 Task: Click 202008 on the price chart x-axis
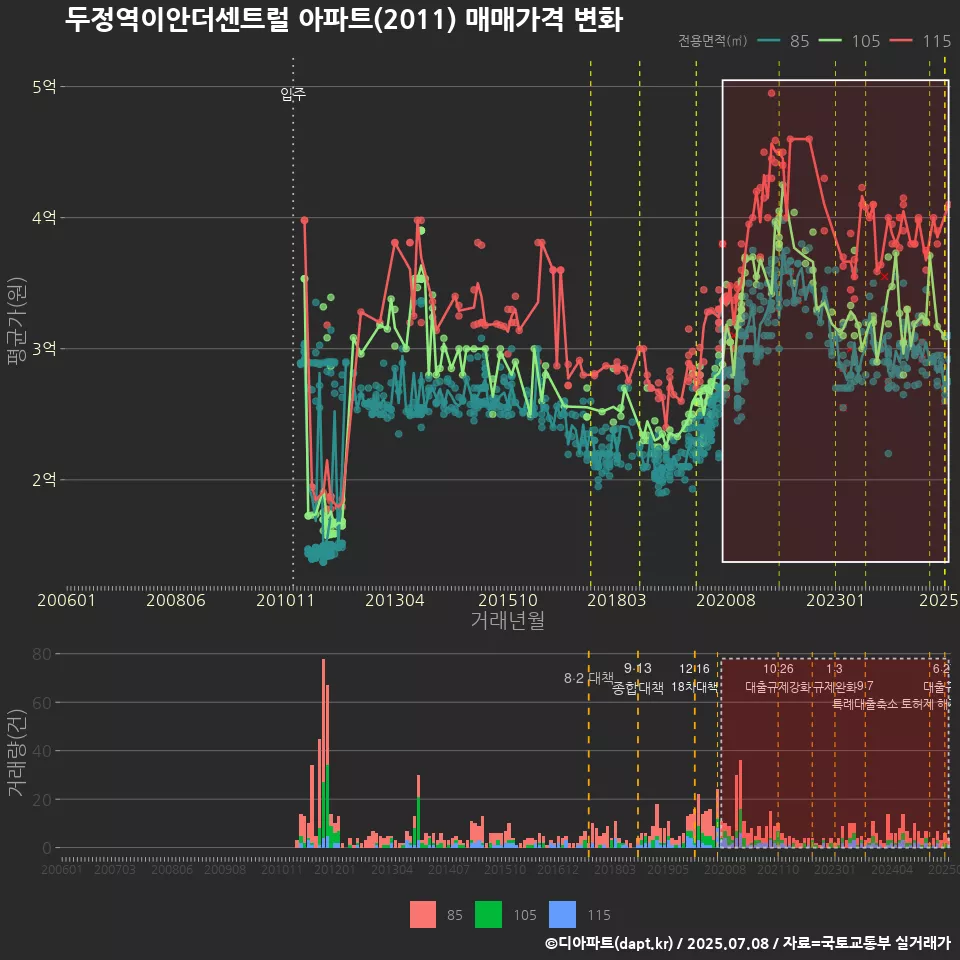pos(726,600)
